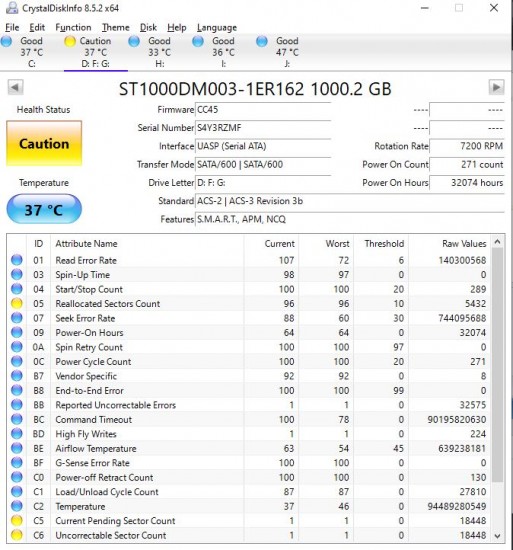This screenshot has width=513, height=550.
Task: Click the Standard field ACS-2 | ACS-3
Action: [350, 201]
